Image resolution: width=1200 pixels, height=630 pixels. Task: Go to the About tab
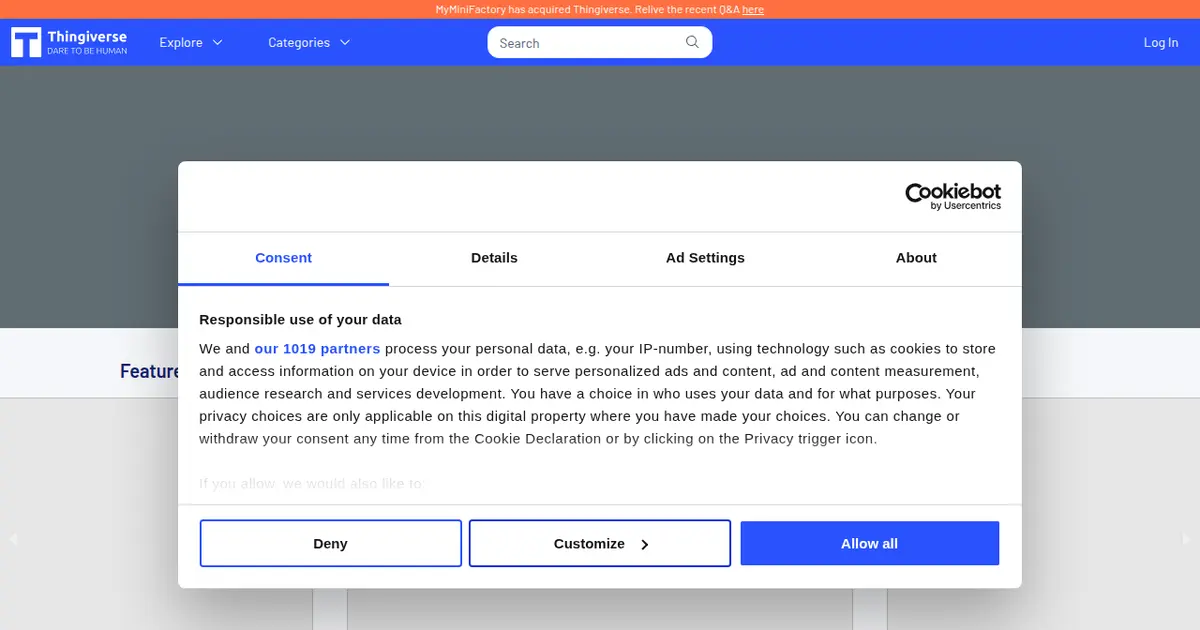point(916,258)
